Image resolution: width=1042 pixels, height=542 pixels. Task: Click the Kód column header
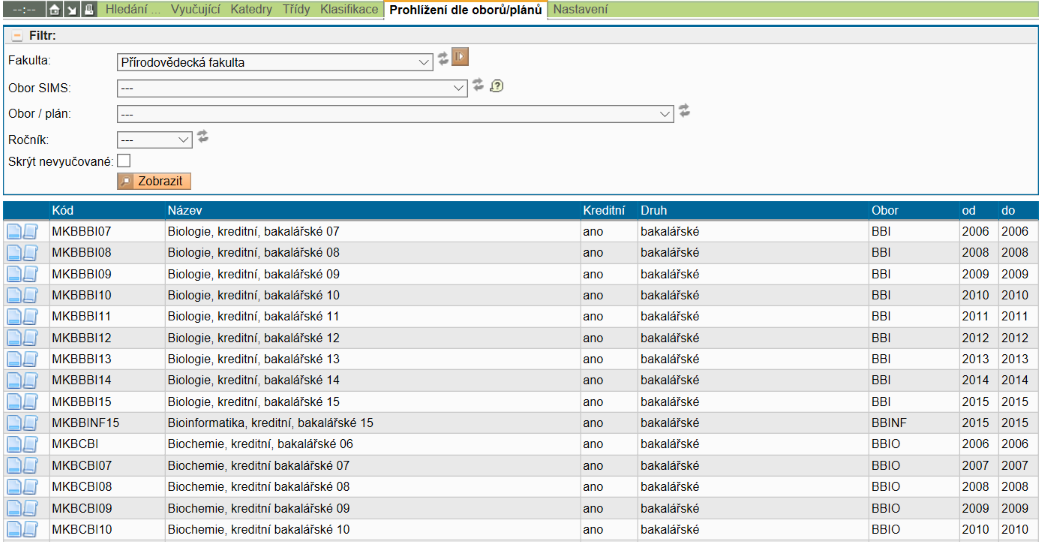(63, 211)
